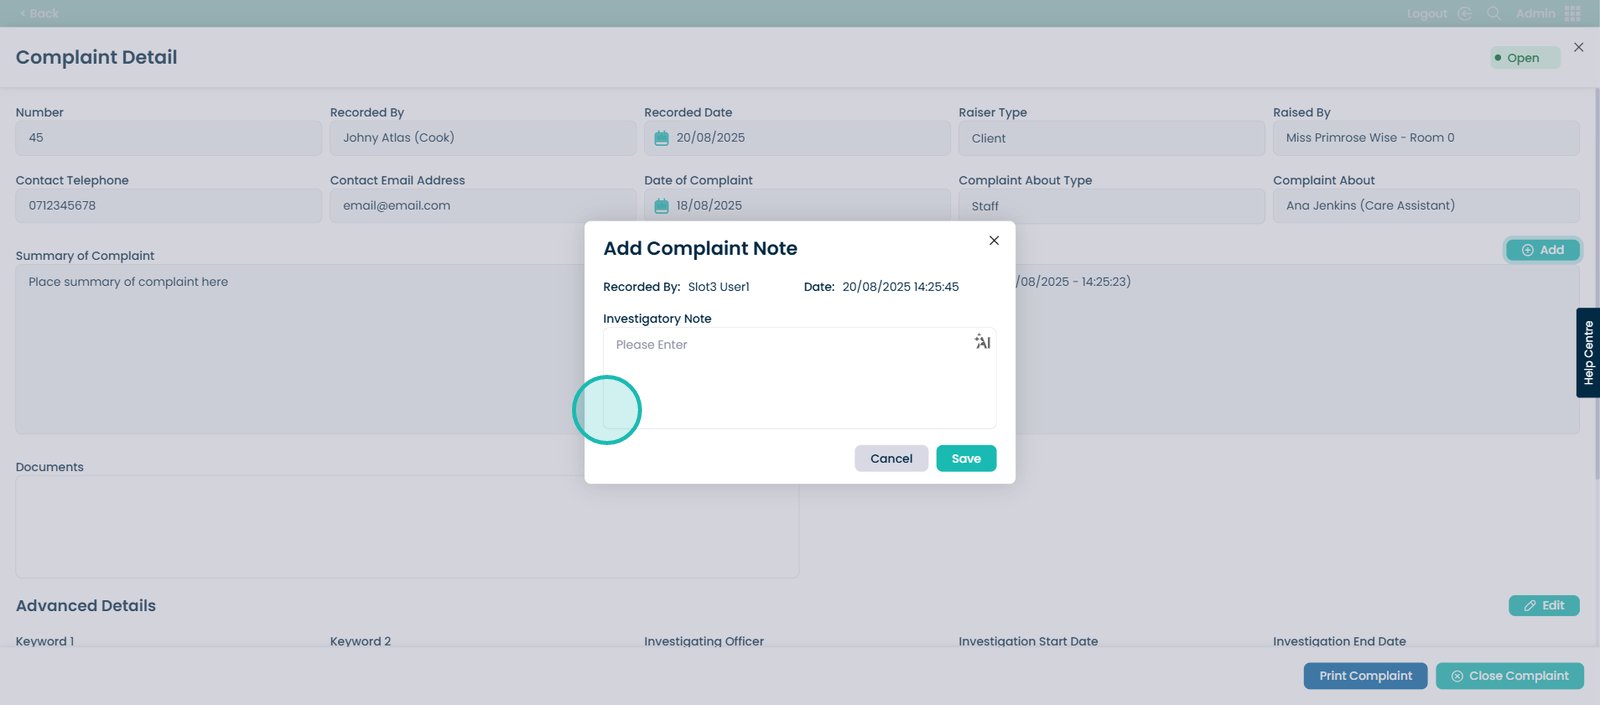Open the Help Centre side tab

pos(1587,352)
